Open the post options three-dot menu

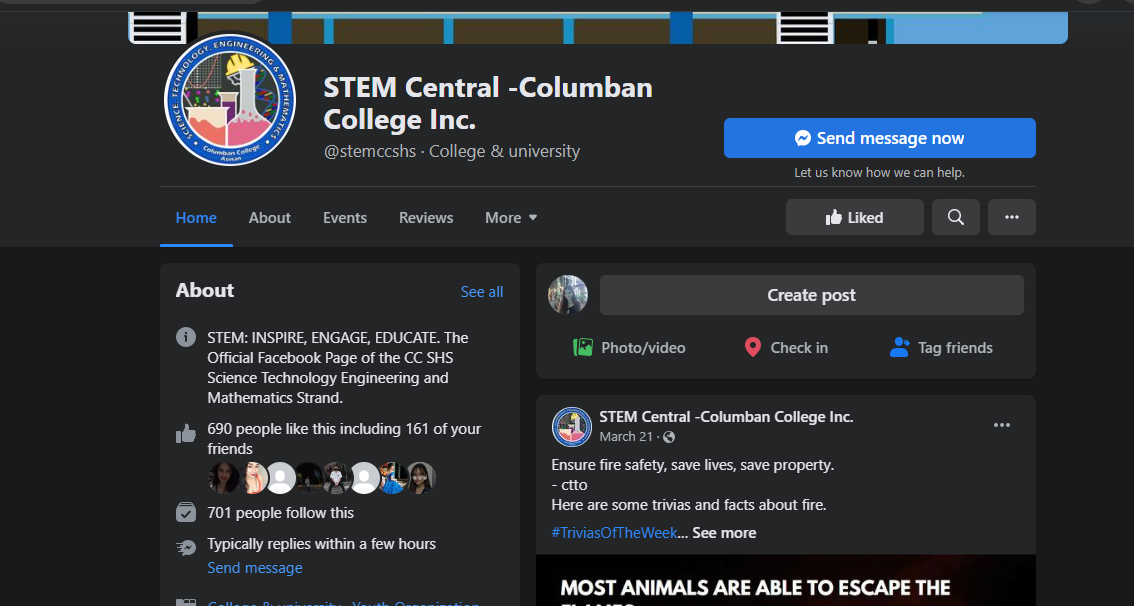tap(1001, 425)
